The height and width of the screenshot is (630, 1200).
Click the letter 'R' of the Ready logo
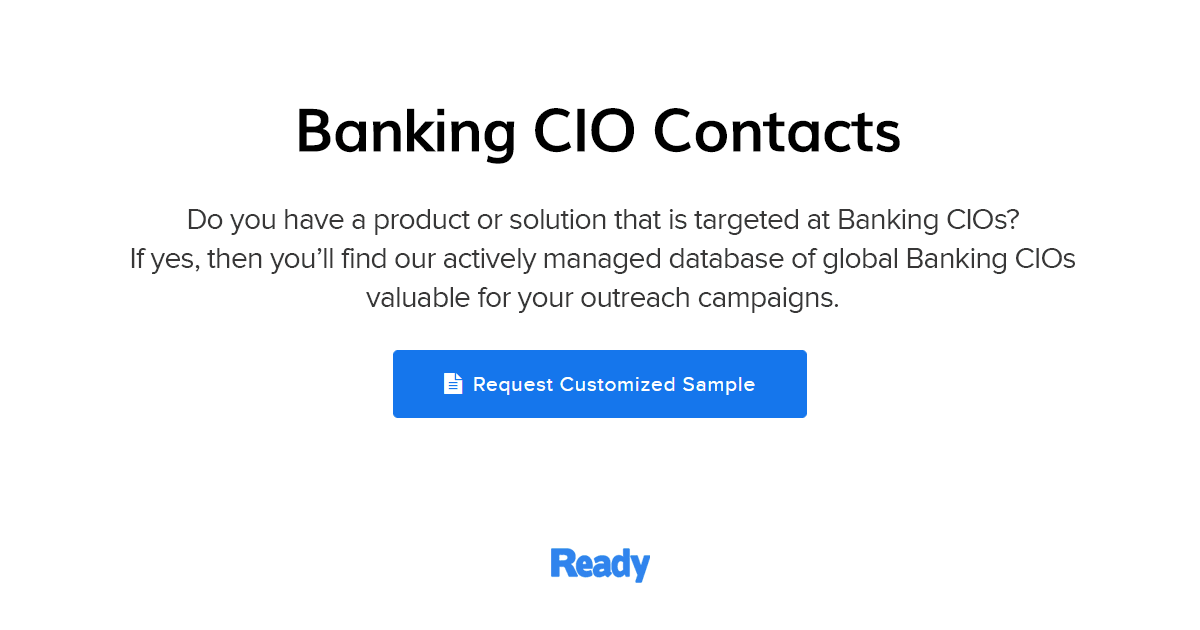pos(563,564)
